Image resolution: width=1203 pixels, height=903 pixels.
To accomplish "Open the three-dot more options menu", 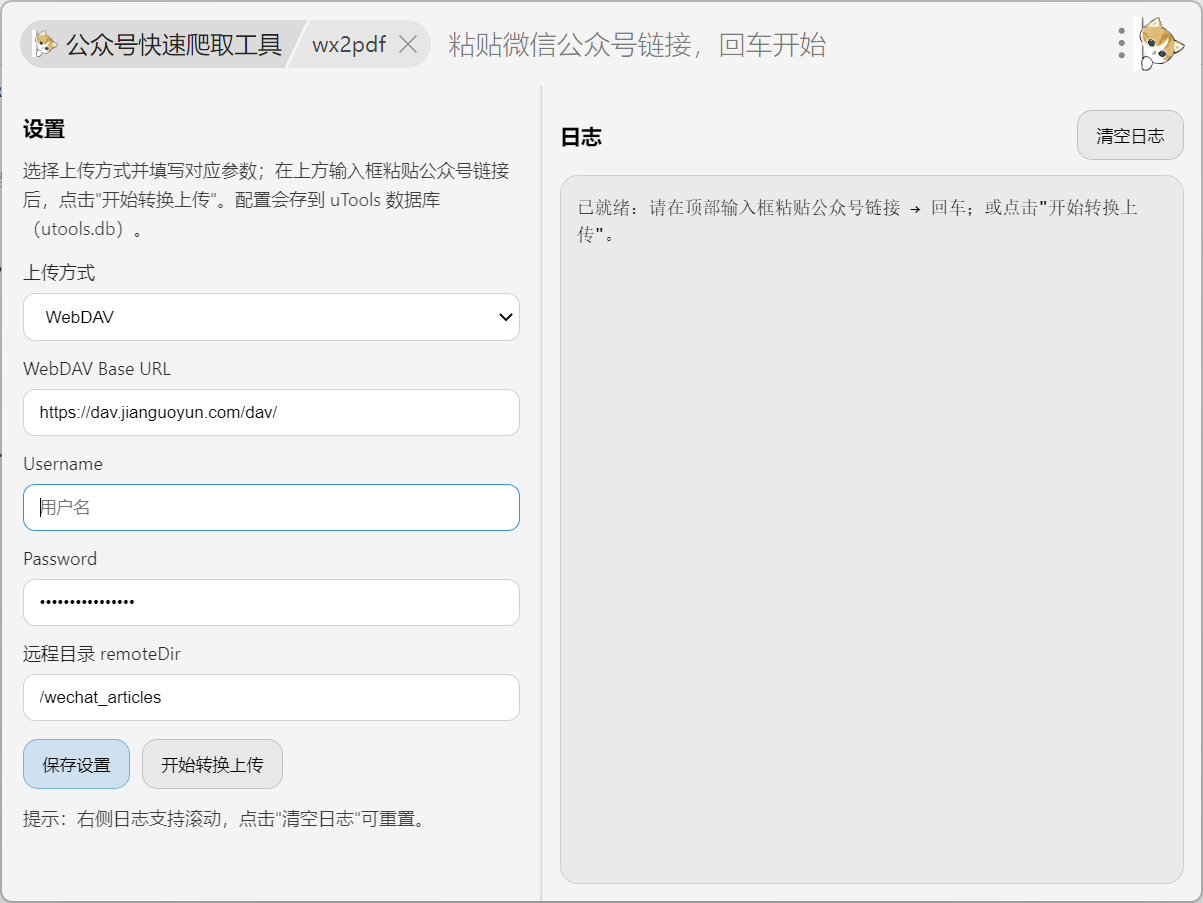I will [1122, 43].
